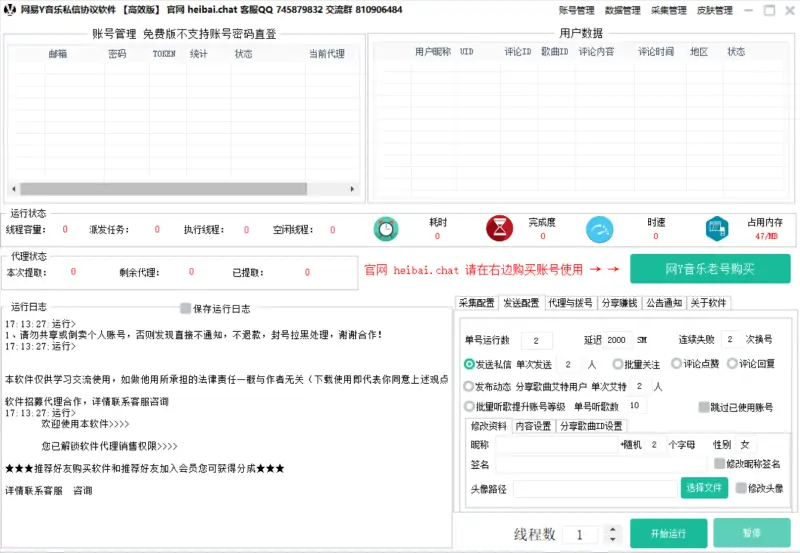The image size is (800, 553).
Task: Choose the 评论点赞 radio option
Action: 677,364
